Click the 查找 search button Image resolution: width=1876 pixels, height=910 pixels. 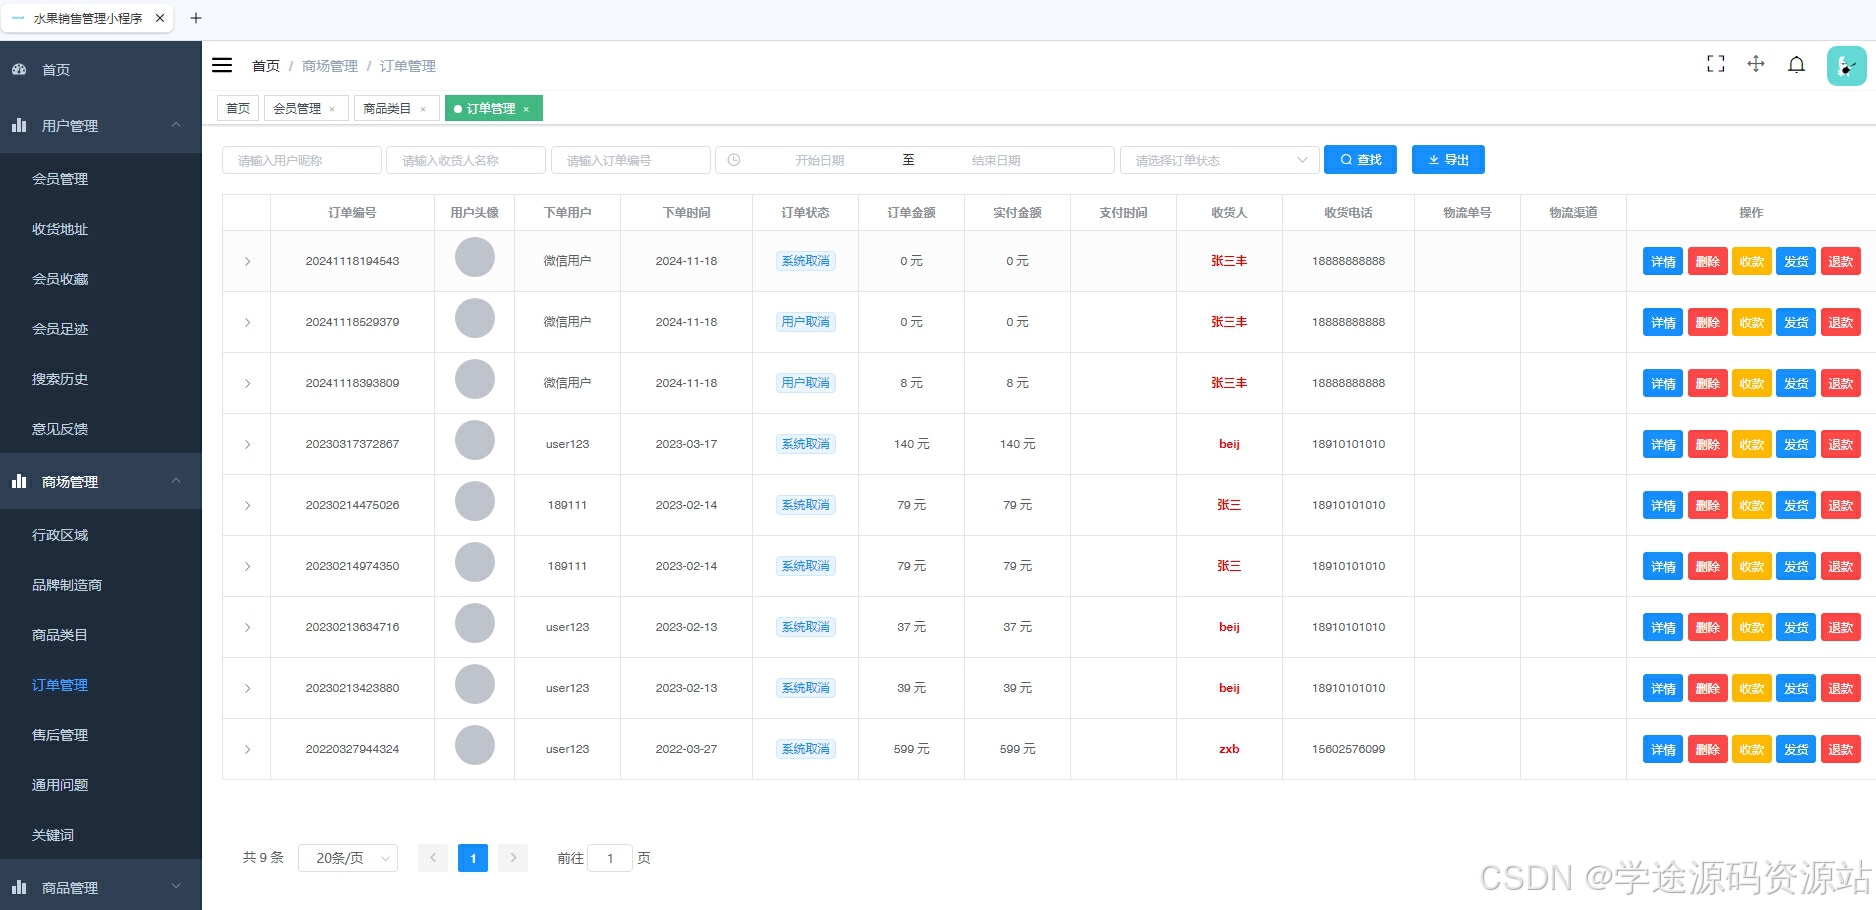pos(1360,160)
